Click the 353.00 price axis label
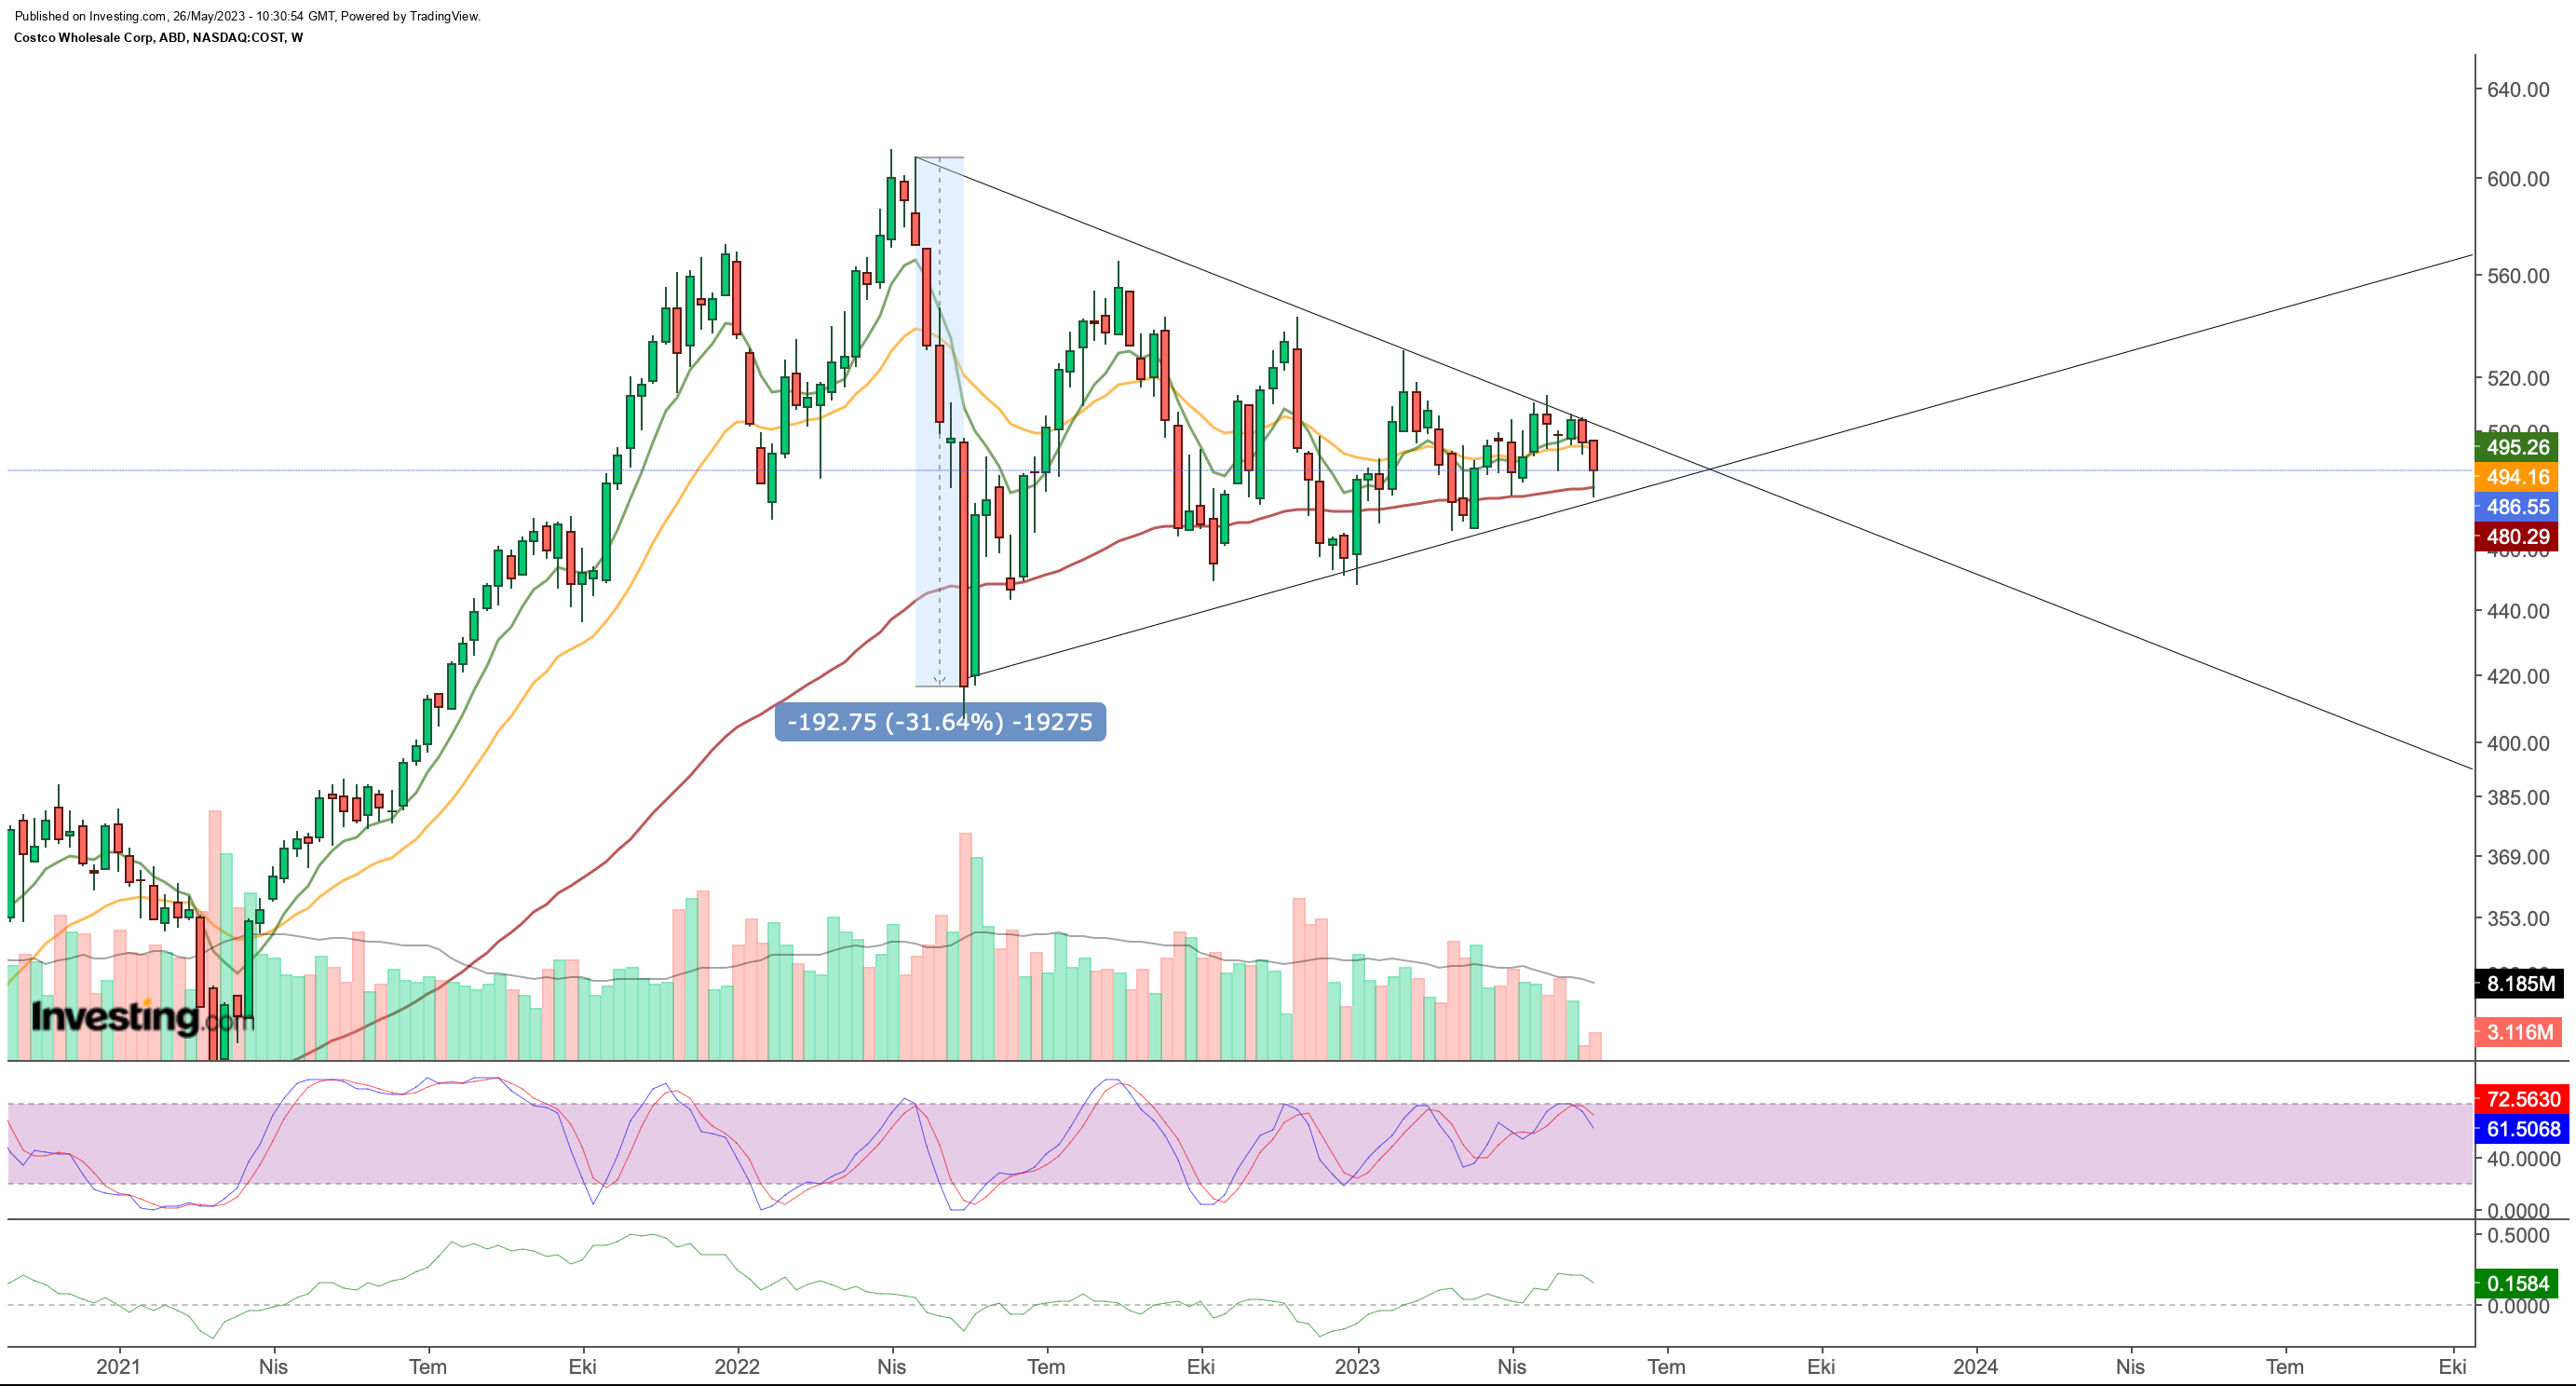This screenshot has width=2576, height=1386. [x=2518, y=918]
